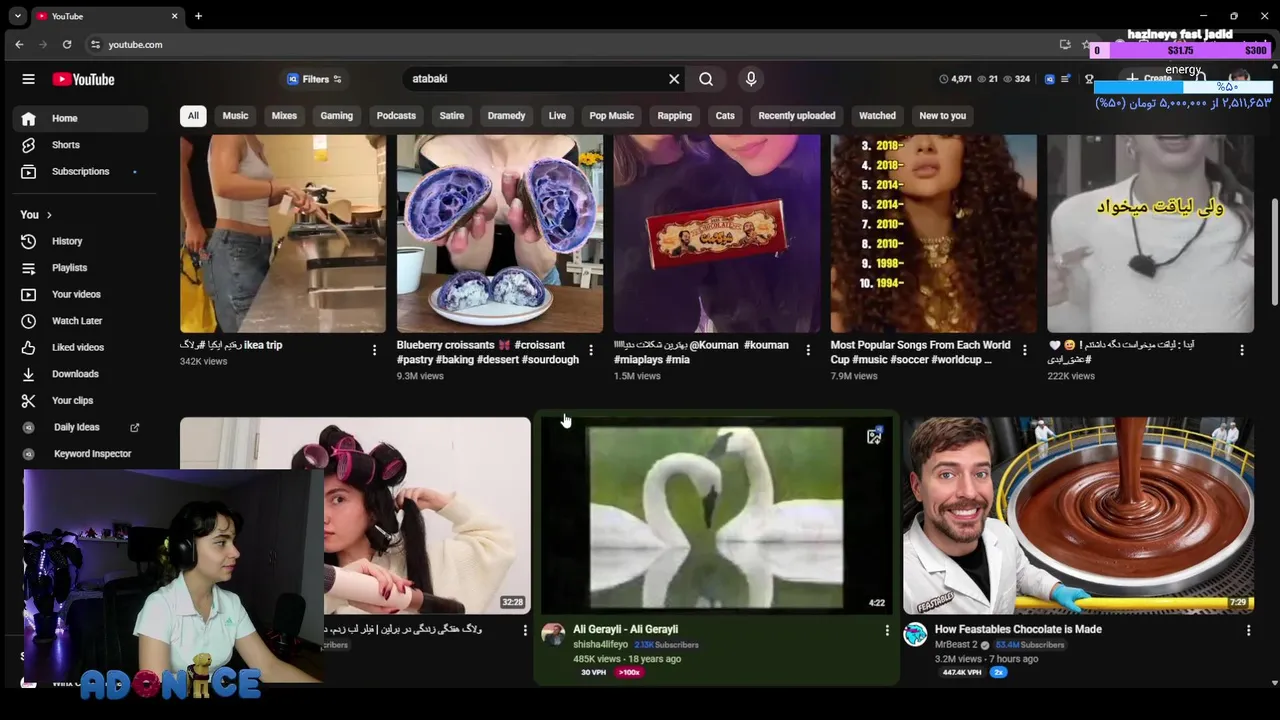The height and width of the screenshot is (720, 1280).
Task: Open the shisha4lifeyo channel link
Action: coord(600,645)
